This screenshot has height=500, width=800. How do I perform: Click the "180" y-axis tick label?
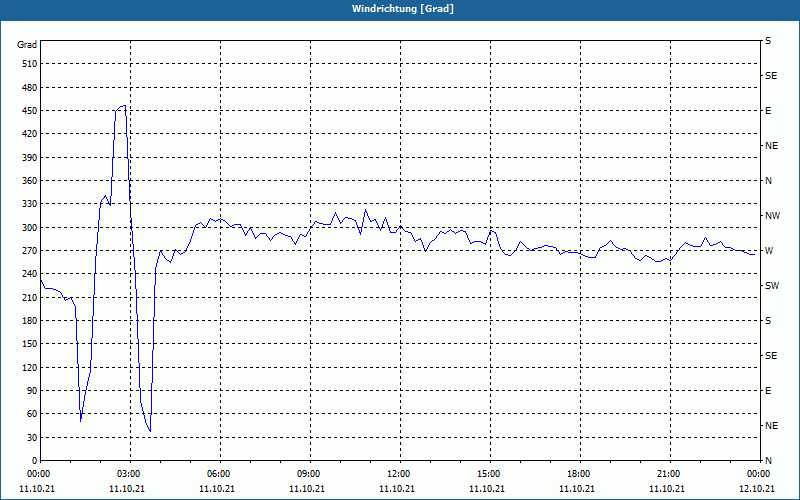click(30, 320)
